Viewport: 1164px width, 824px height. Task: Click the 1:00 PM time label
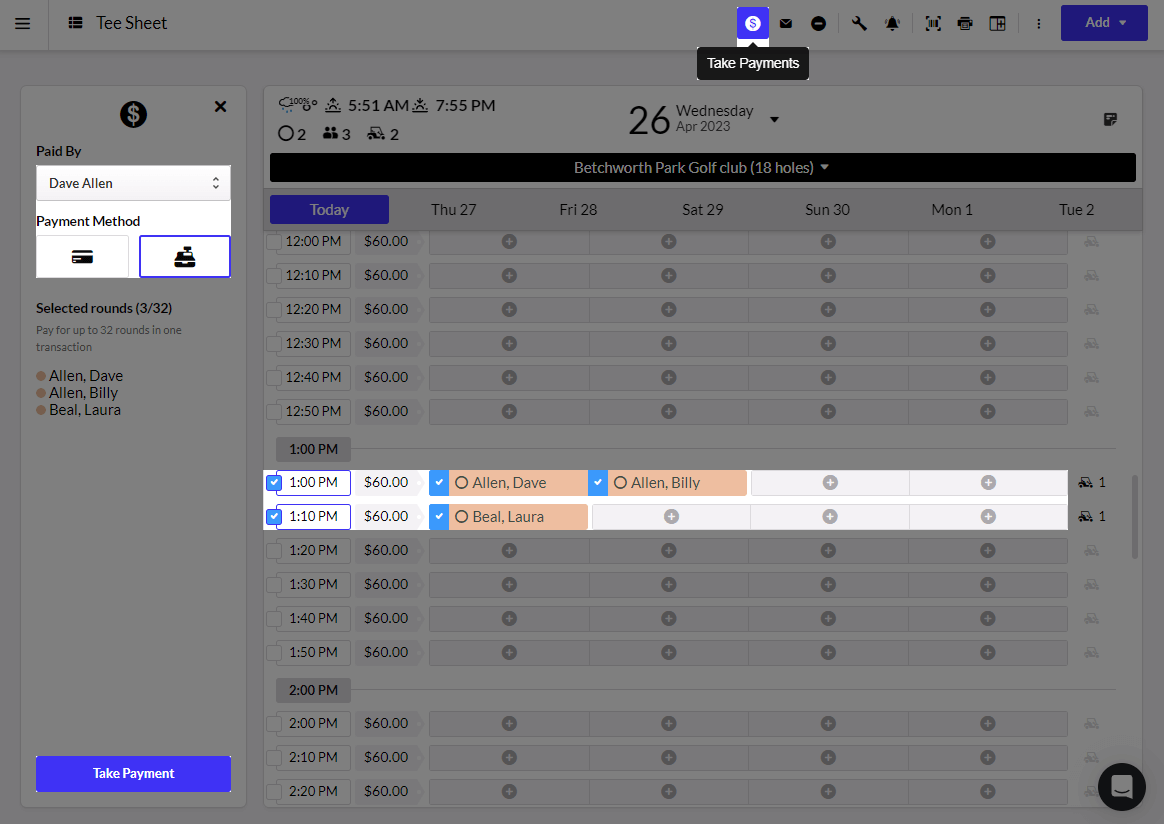coord(313,483)
